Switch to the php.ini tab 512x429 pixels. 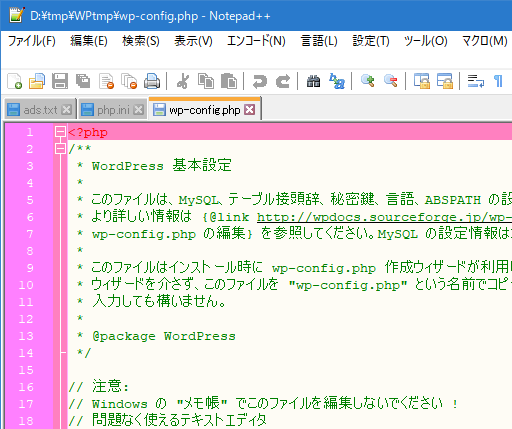tap(113, 110)
